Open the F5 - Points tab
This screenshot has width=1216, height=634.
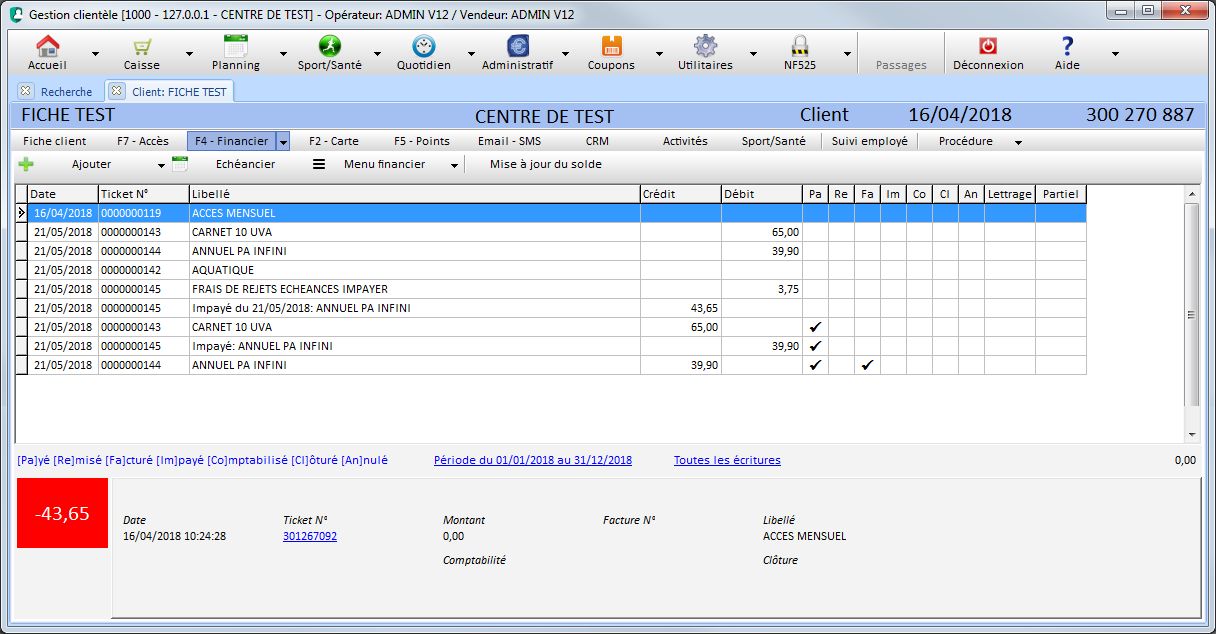422,141
